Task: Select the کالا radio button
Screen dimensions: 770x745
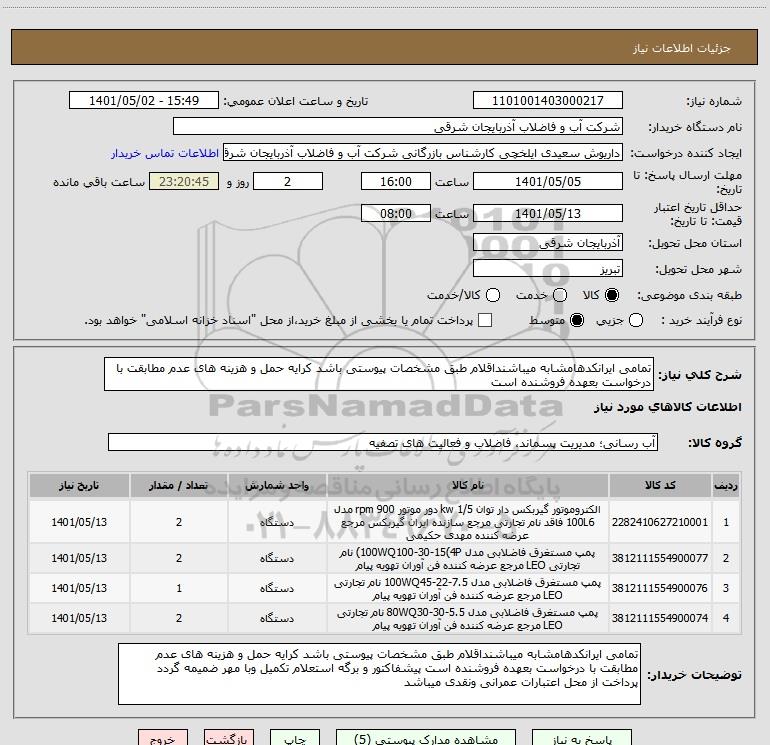Action: [612, 295]
